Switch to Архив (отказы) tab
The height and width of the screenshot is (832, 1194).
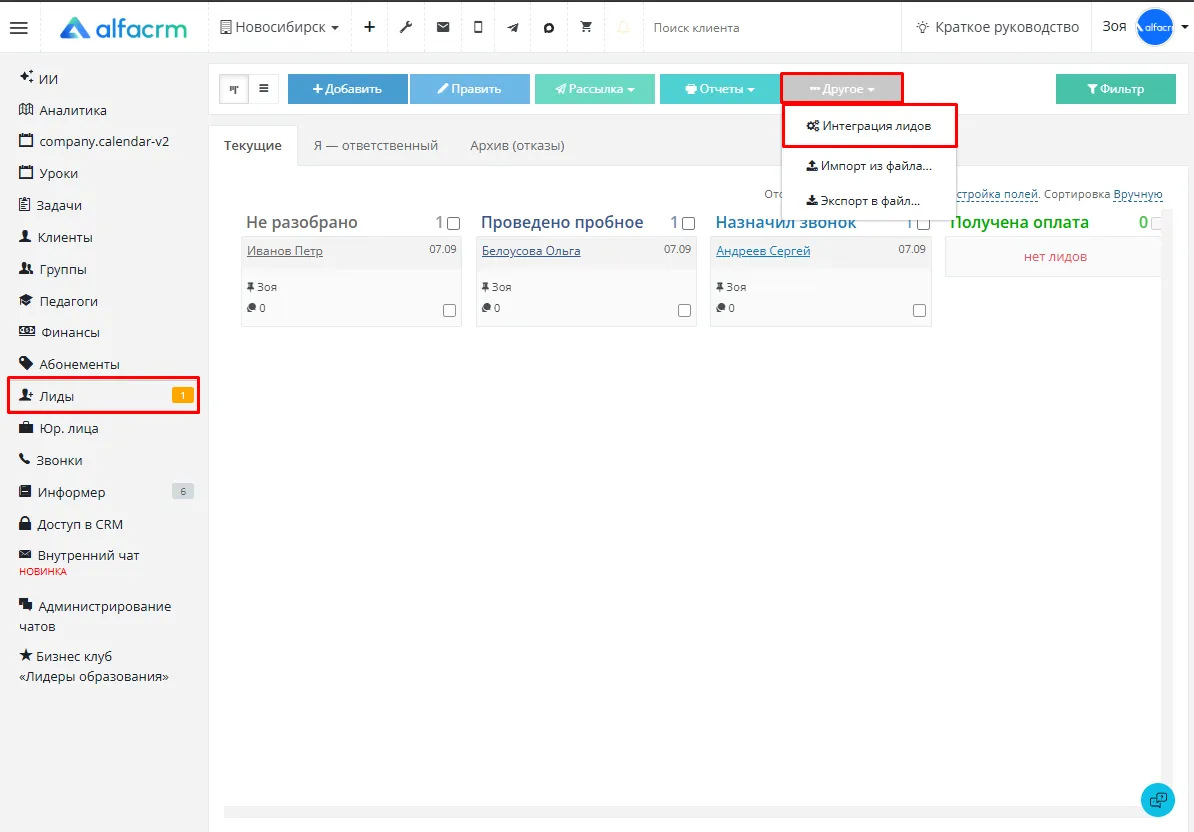point(517,145)
